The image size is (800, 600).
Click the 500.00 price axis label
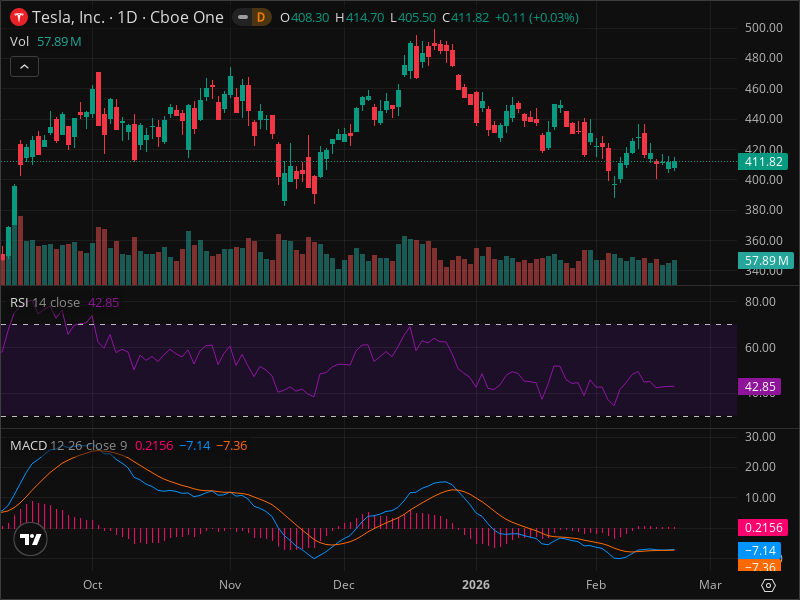763,28
